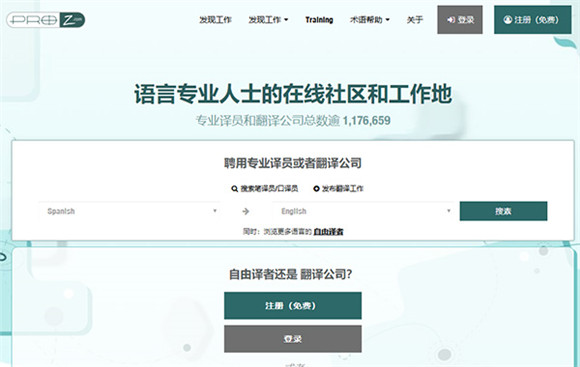This screenshot has height=367, width=580.
Task: Open the Spanish source language dropdown
Action: coord(129,211)
